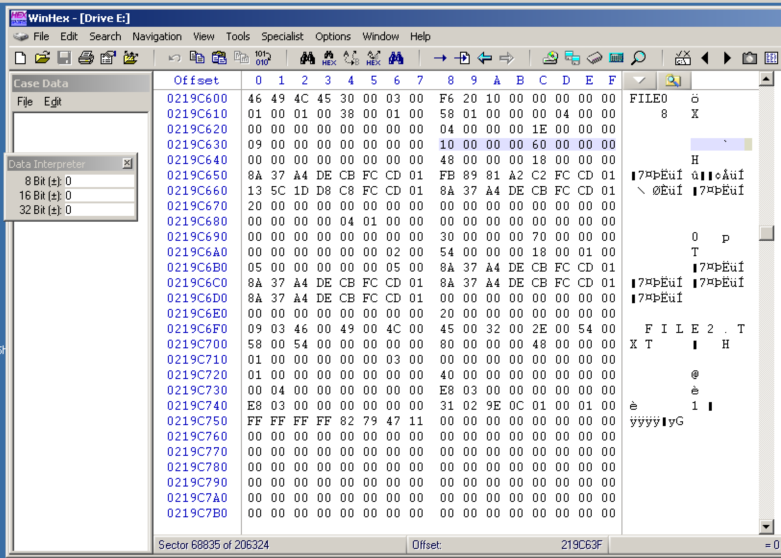
Task: Click the Paste clipboard icon
Action: [219, 58]
